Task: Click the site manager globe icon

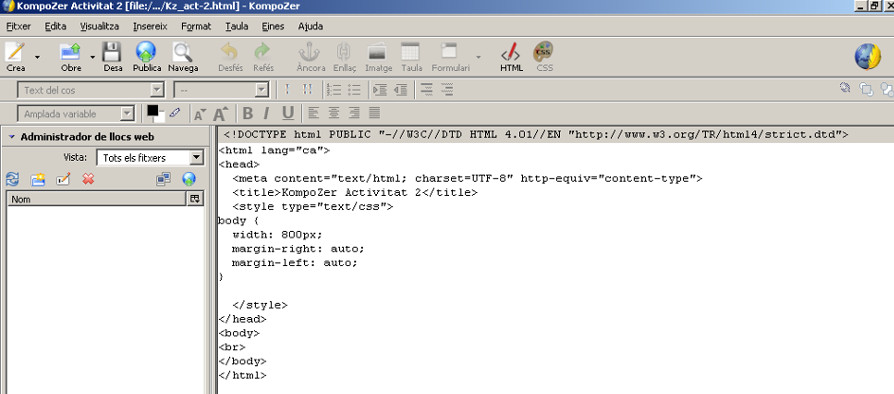Action: (x=189, y=180)
